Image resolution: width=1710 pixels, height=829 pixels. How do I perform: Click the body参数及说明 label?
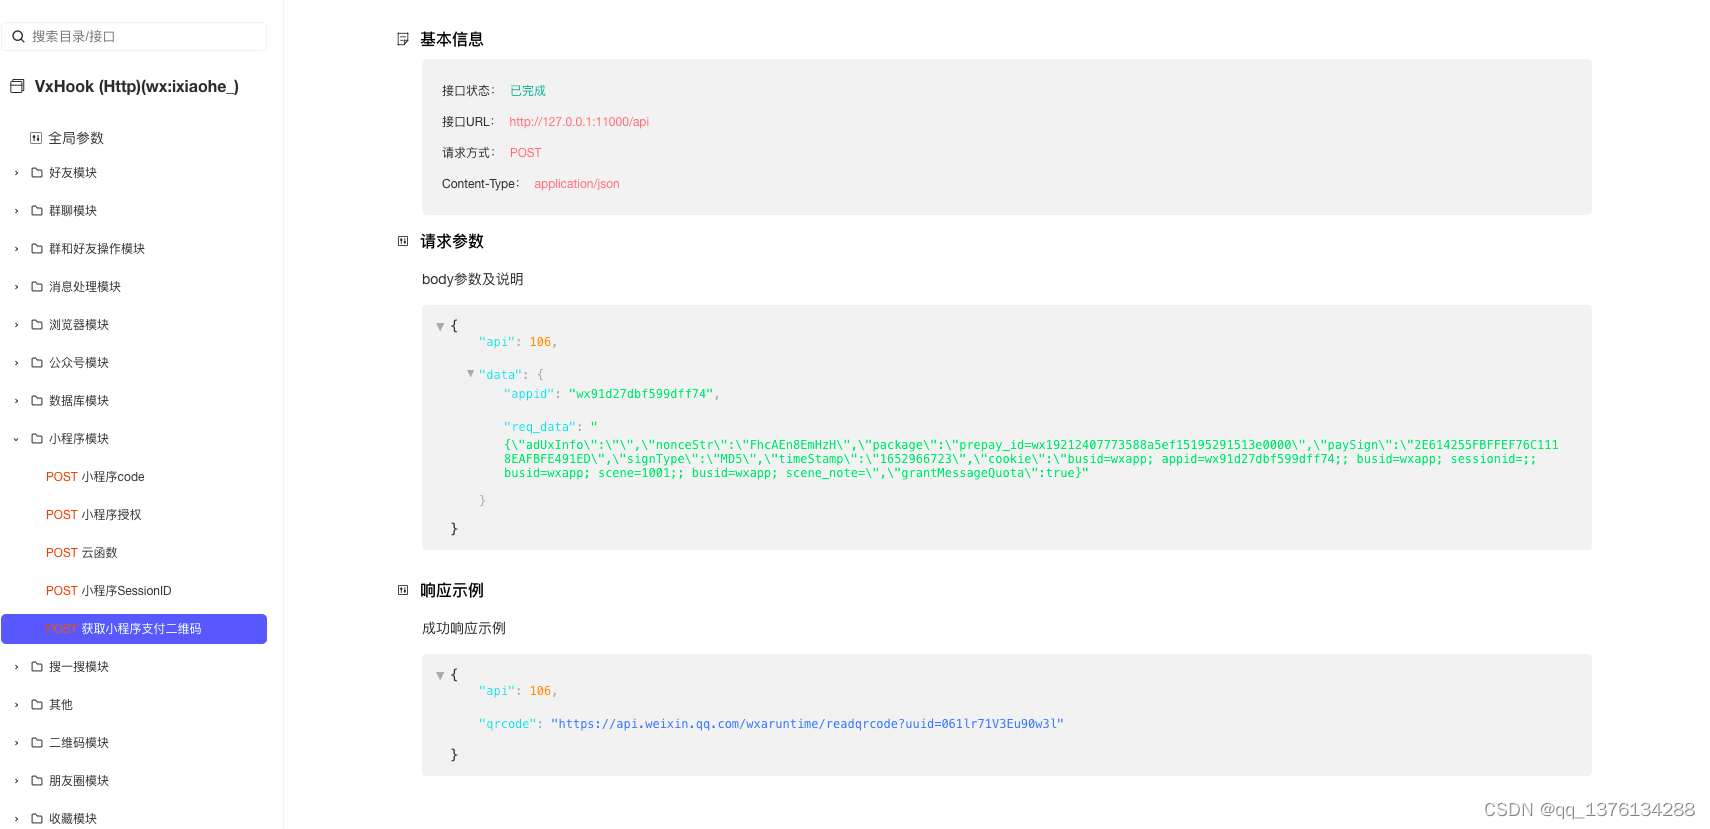coord(473,279)
